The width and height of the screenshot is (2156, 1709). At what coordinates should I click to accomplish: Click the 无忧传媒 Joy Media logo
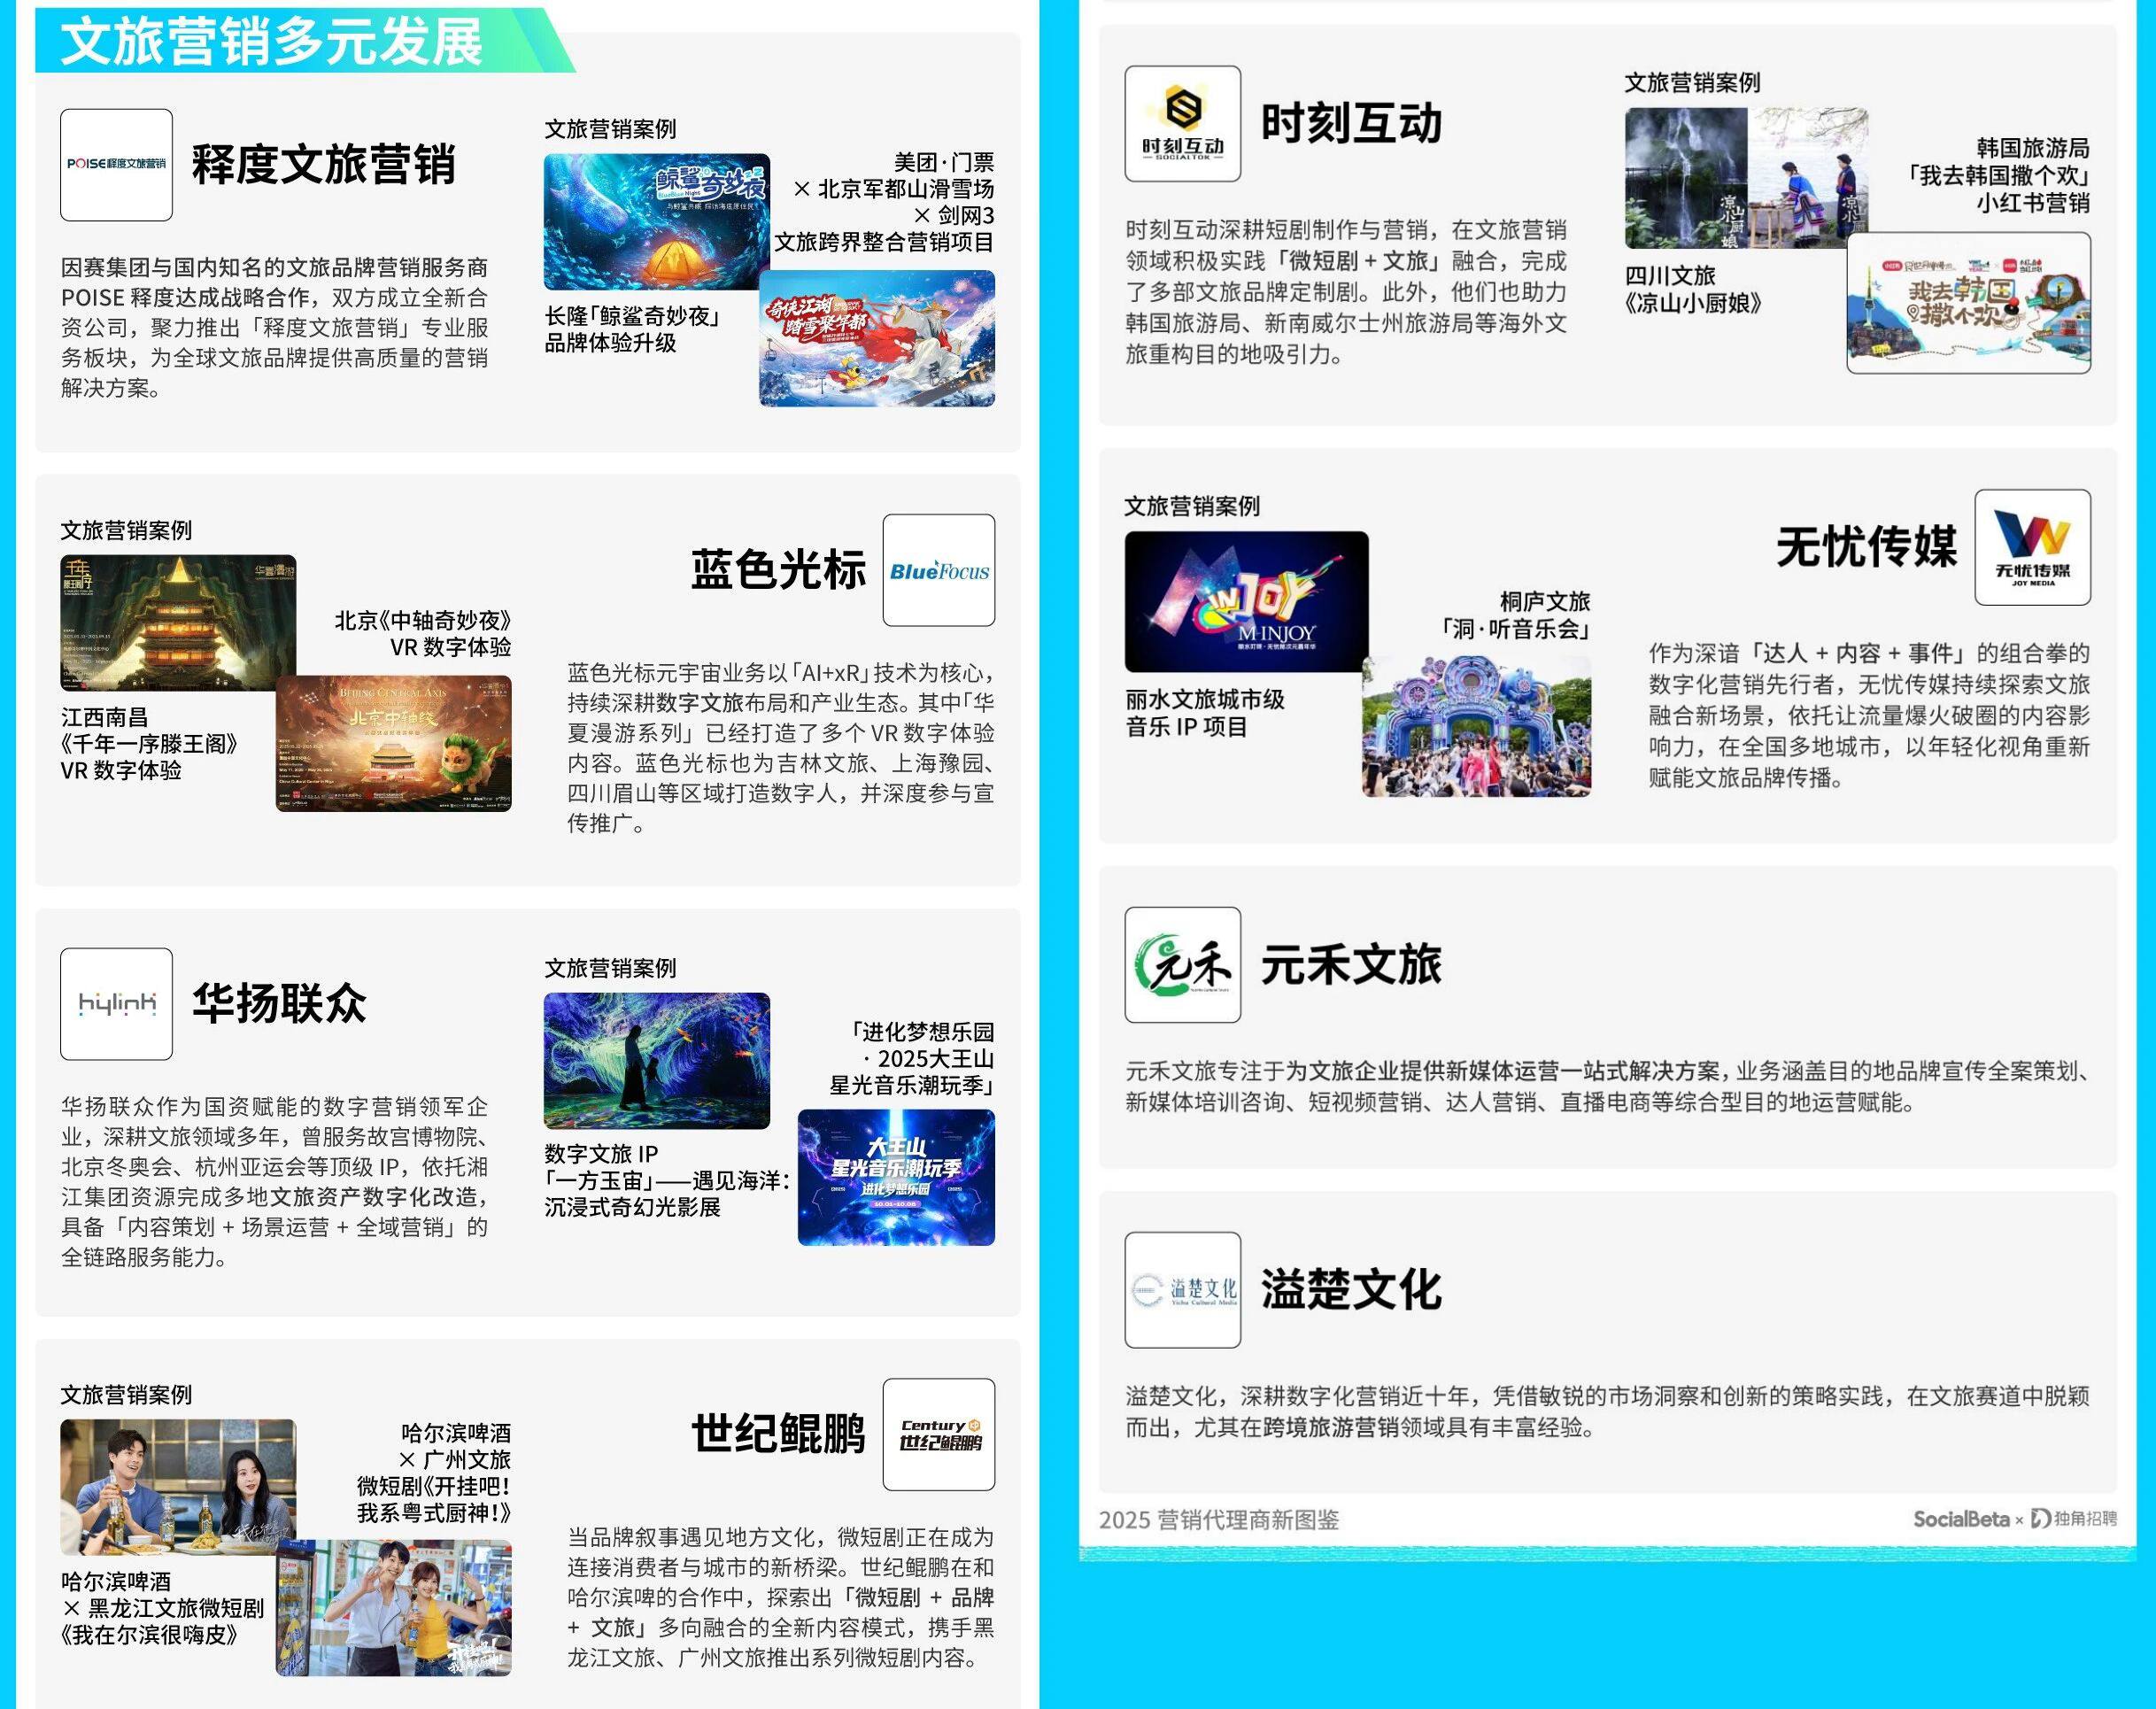point(2032,548)
